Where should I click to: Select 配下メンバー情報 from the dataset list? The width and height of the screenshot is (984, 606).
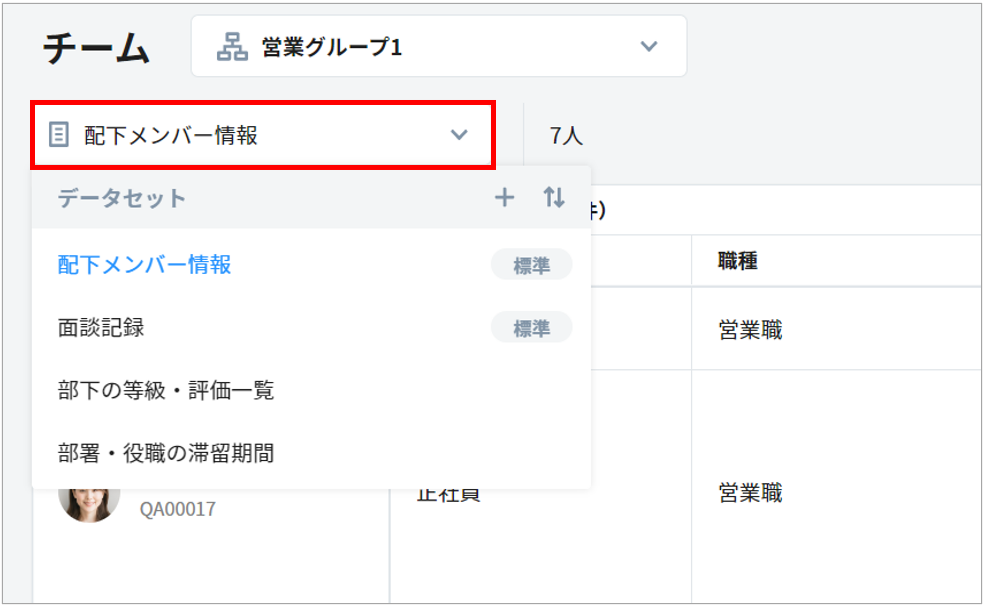145,264
